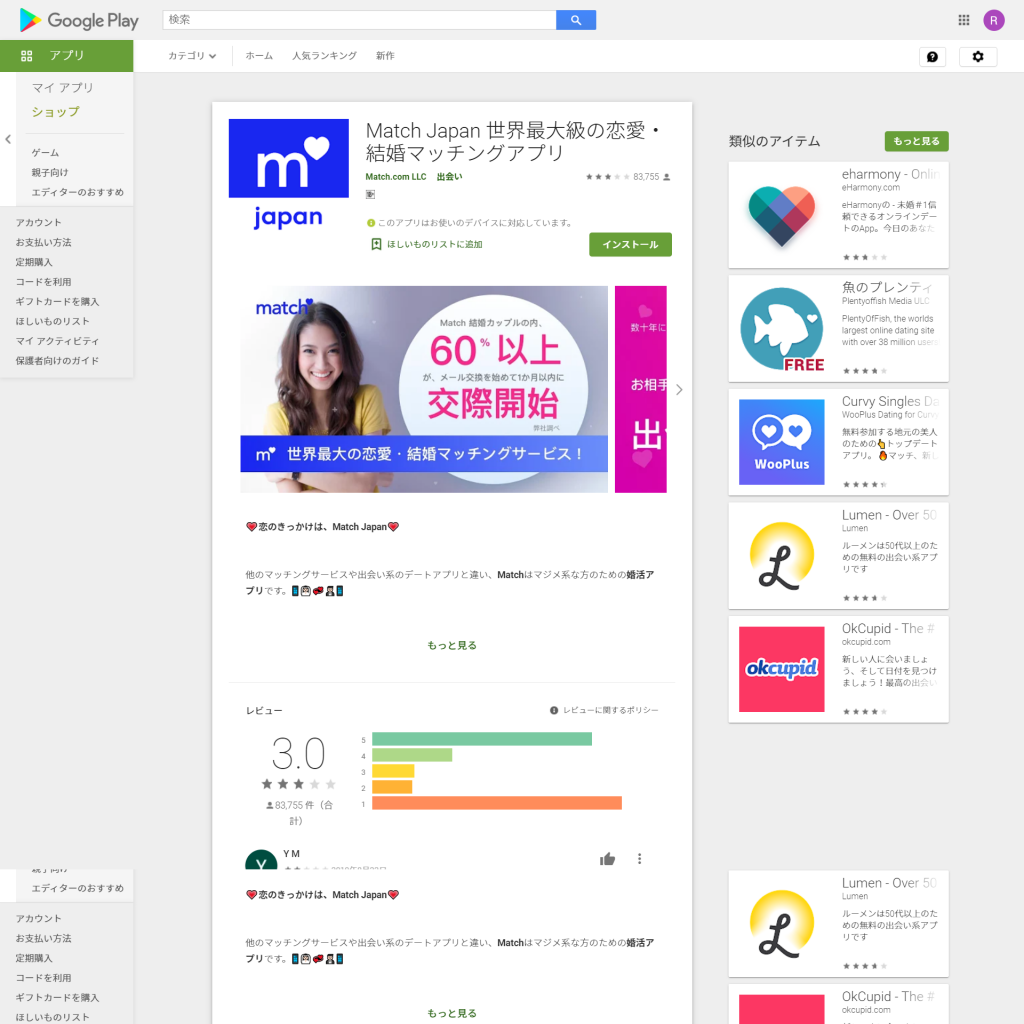Click the 類似のアイテム heading
The height and width of the screenshot is (1024, 1024).
click(x=774, y=142)
